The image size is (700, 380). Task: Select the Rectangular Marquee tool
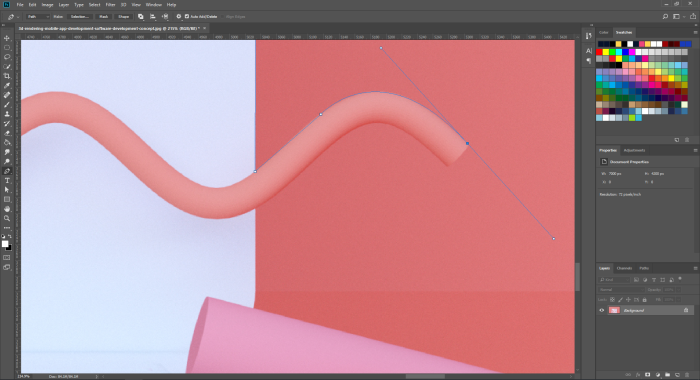coord(7,48)
